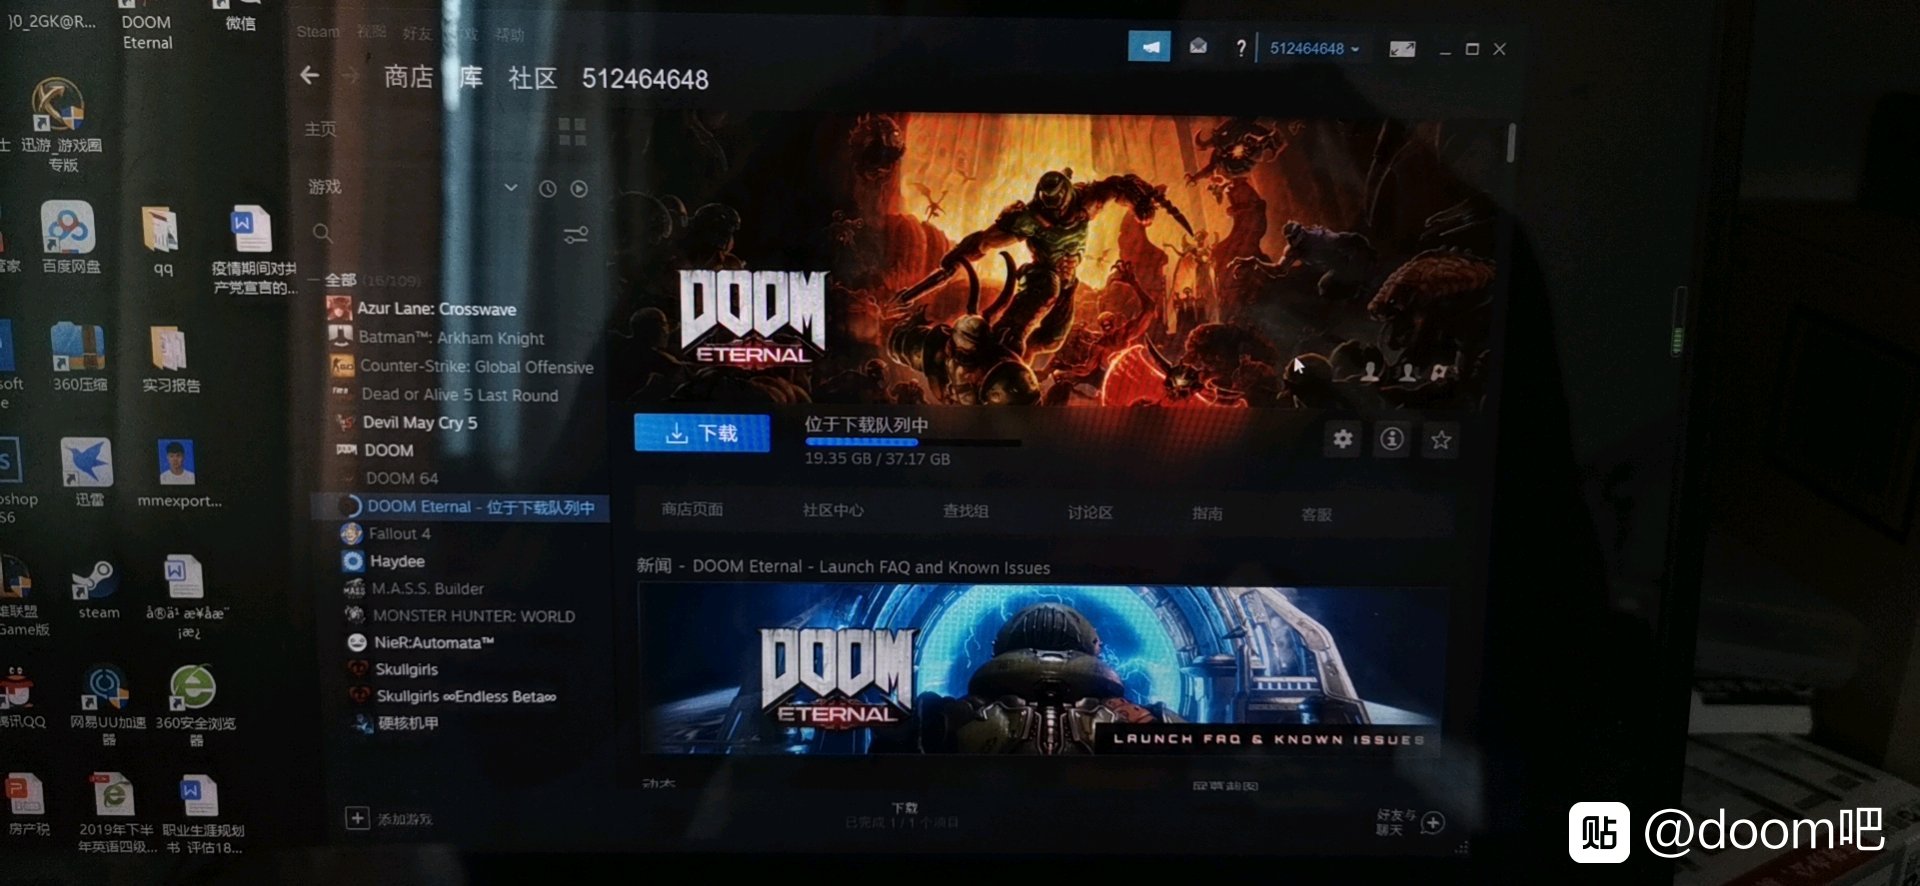Show ready-to-play games icon
The width and height of the screenshot is (1920, 886).
579,188
